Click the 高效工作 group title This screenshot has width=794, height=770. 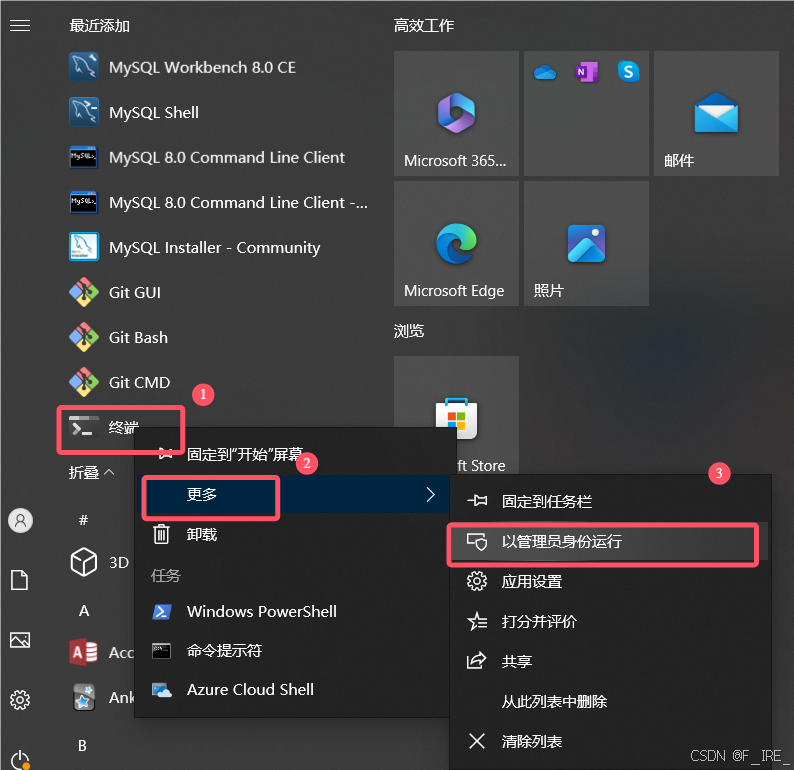pos(424,25)
